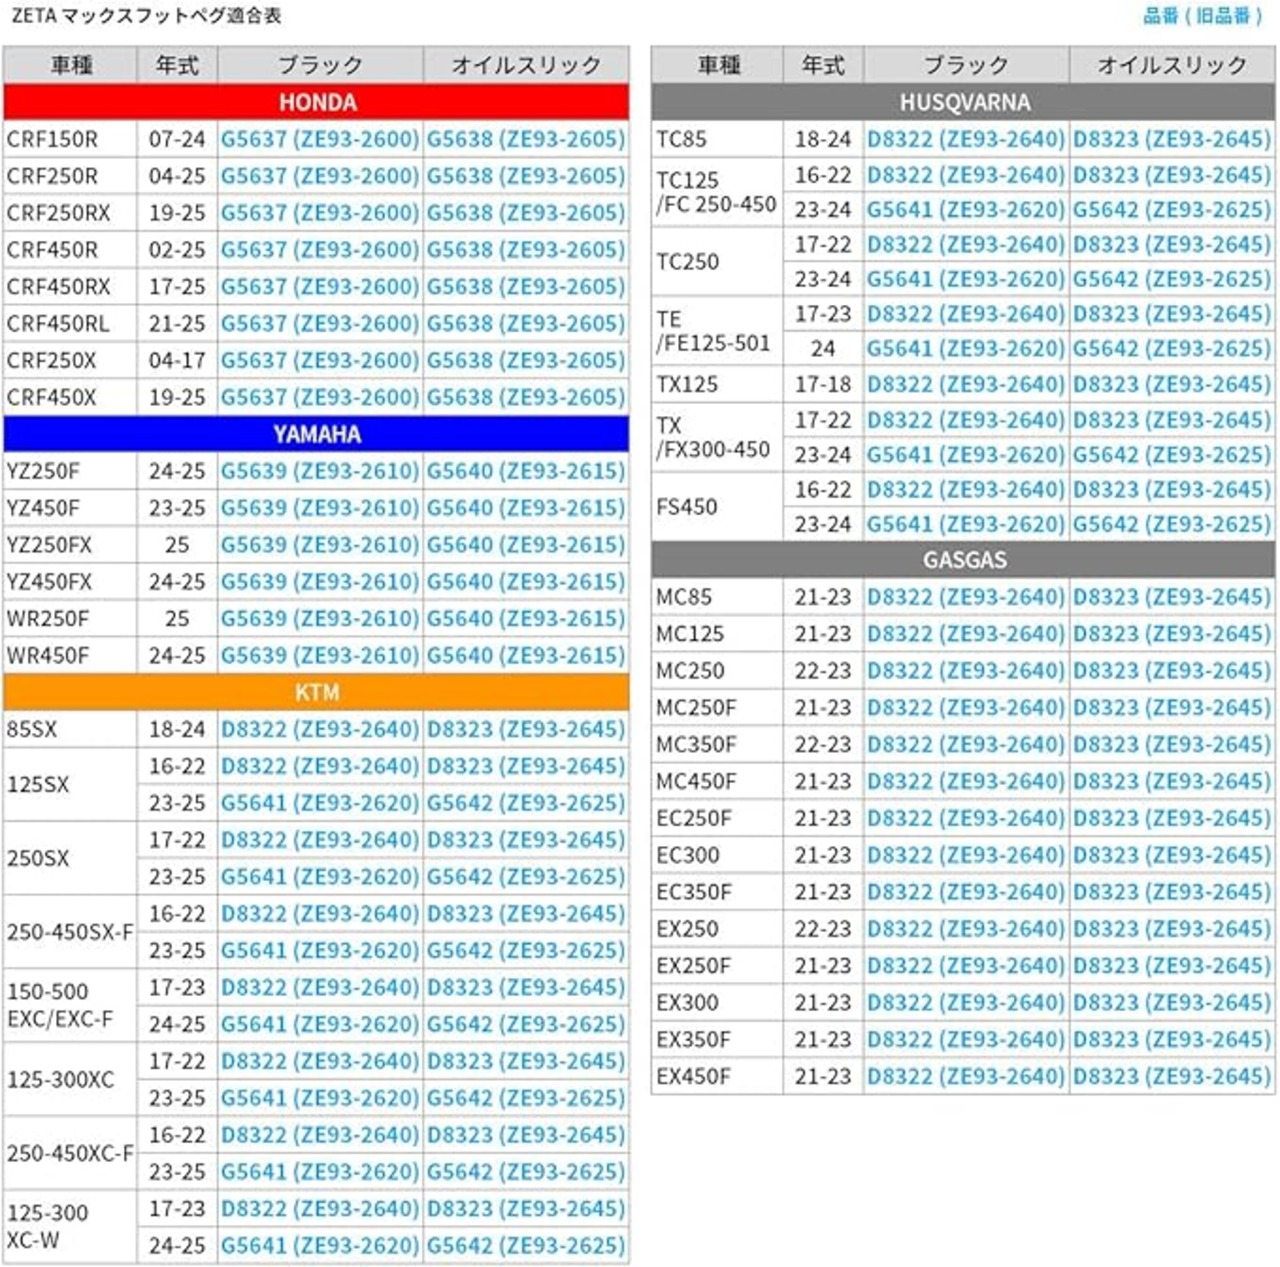Click the left table 車種 column header
Viewport: 1280px width, 1267px height.
[70, 65]
